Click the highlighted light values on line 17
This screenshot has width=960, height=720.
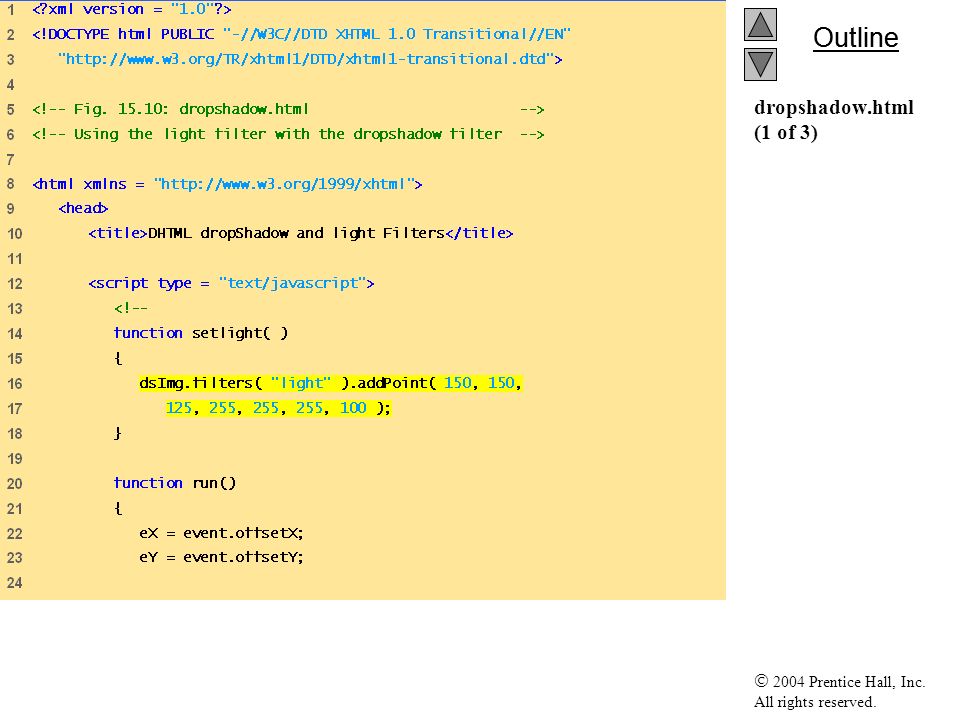pos(278,408)
